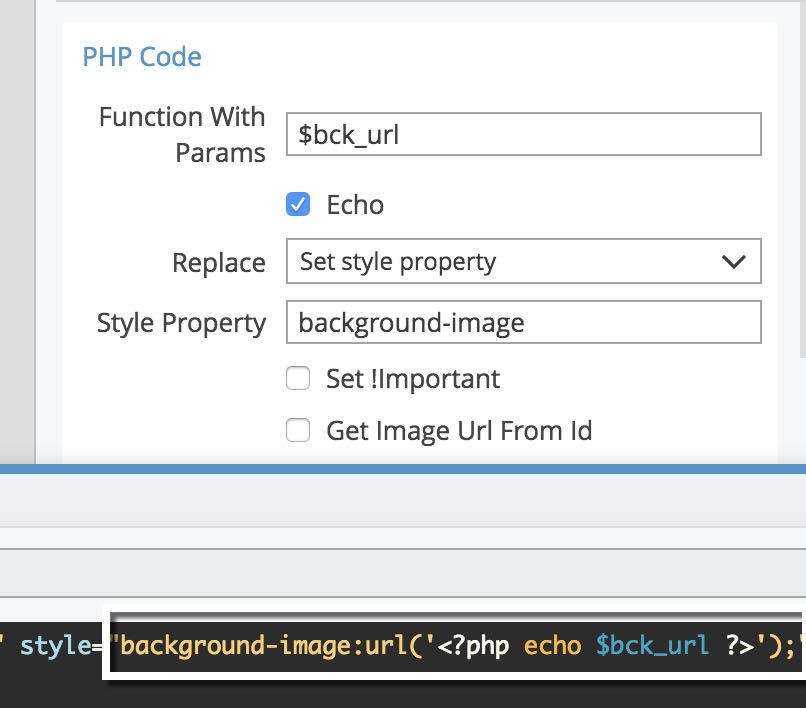This screenshot has width=806, height=708.
Task: Click the background-image:url text in code
Action: 264,646
